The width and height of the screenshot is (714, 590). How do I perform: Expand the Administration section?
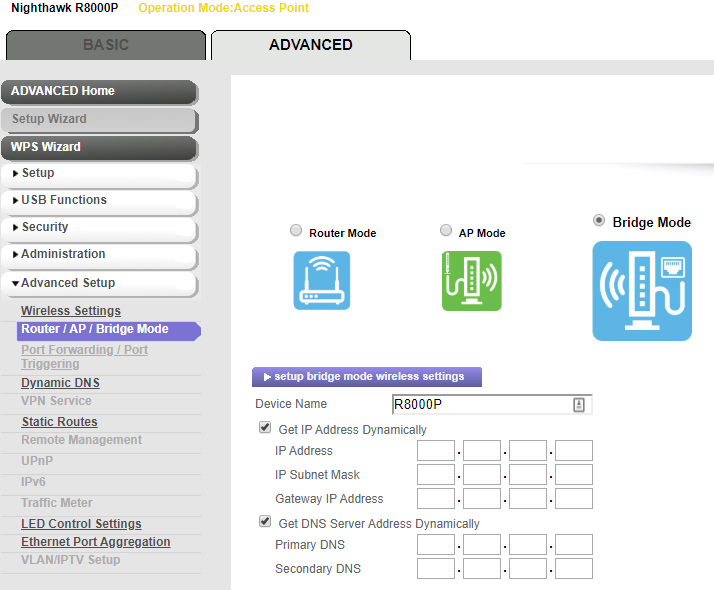click(100, 255)
